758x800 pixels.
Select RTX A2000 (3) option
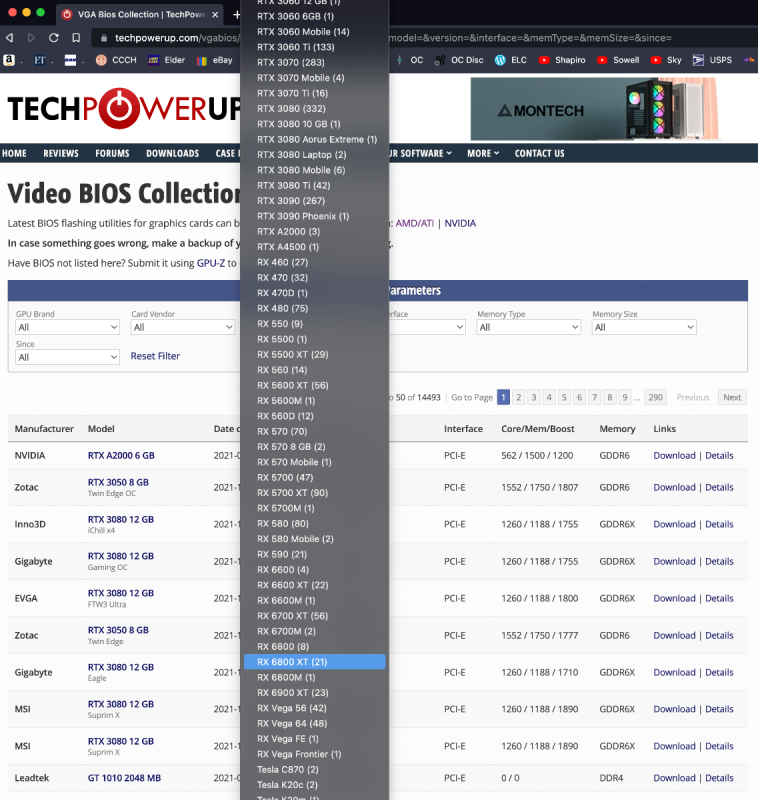click(x=315, y=232)
